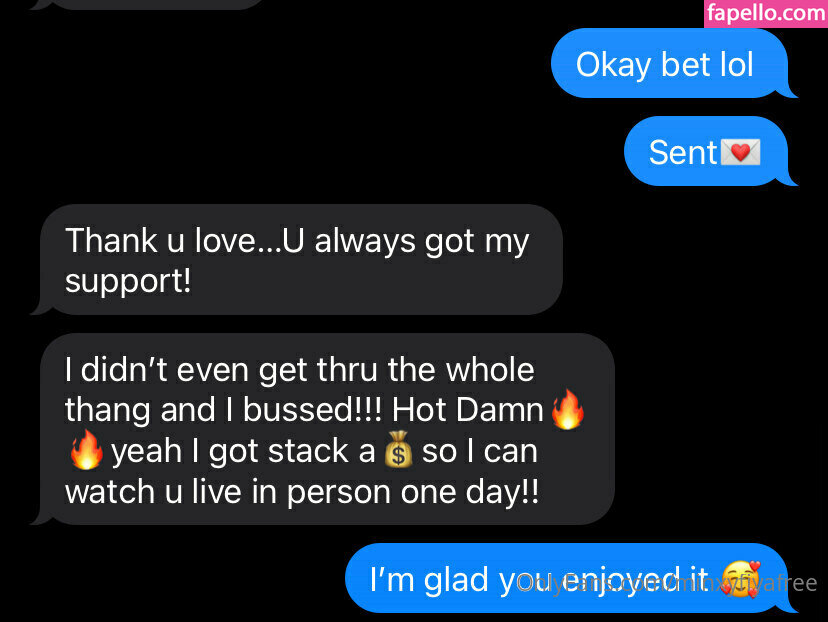Tap the fire emoji before yeah
828x622 pixels.
[87, 450]
